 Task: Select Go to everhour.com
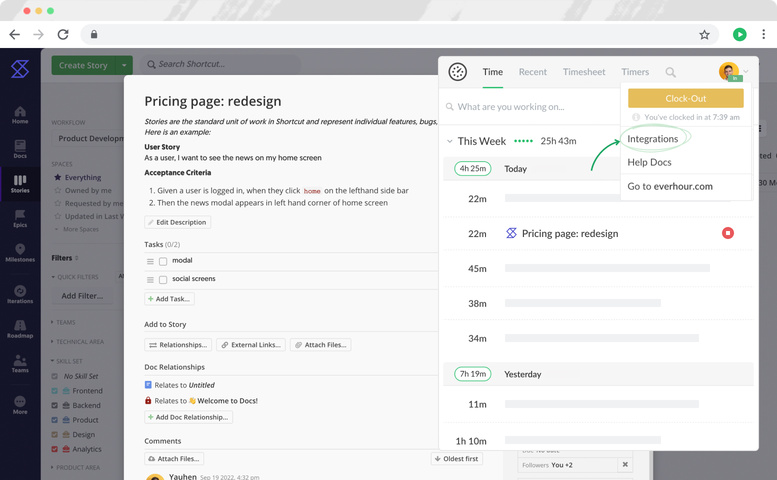[670, 186]
